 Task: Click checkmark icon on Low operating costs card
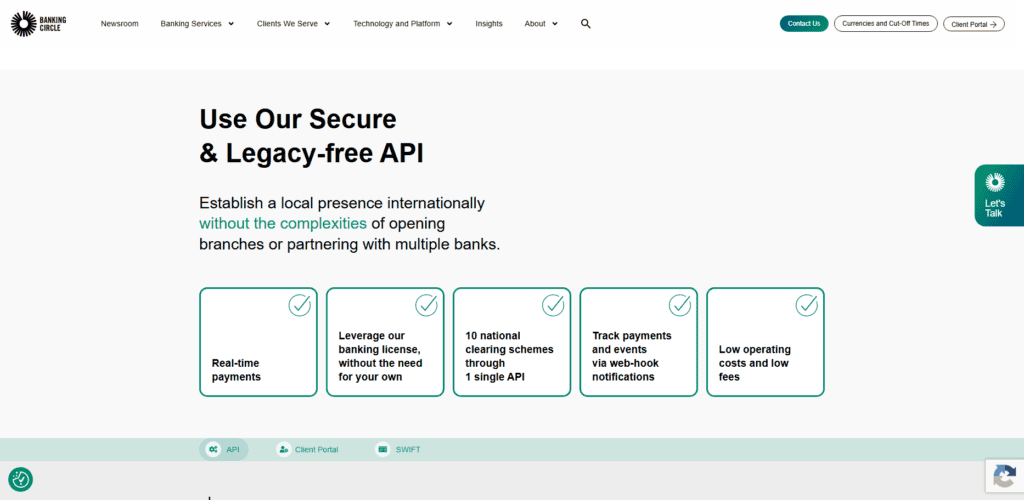(807, 305)
